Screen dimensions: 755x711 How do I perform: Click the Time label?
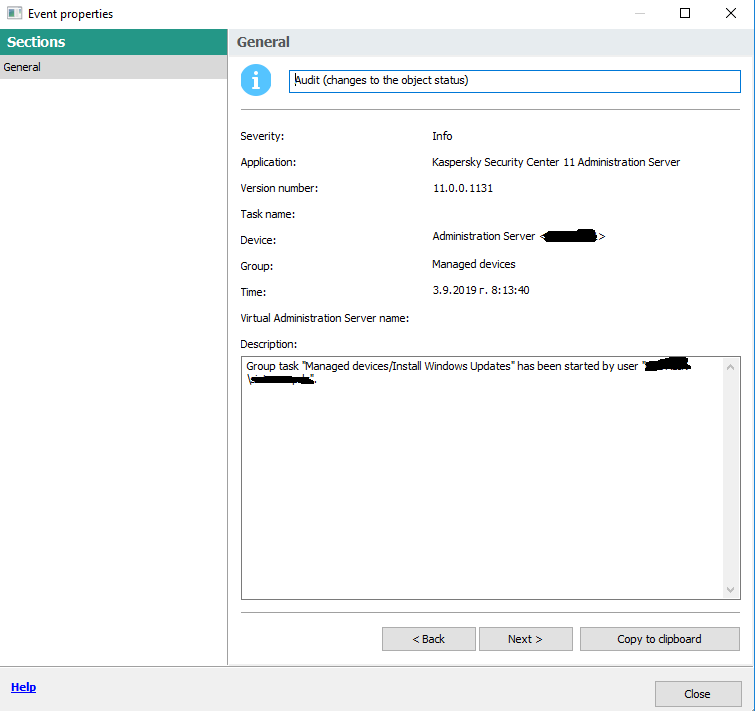253,292
